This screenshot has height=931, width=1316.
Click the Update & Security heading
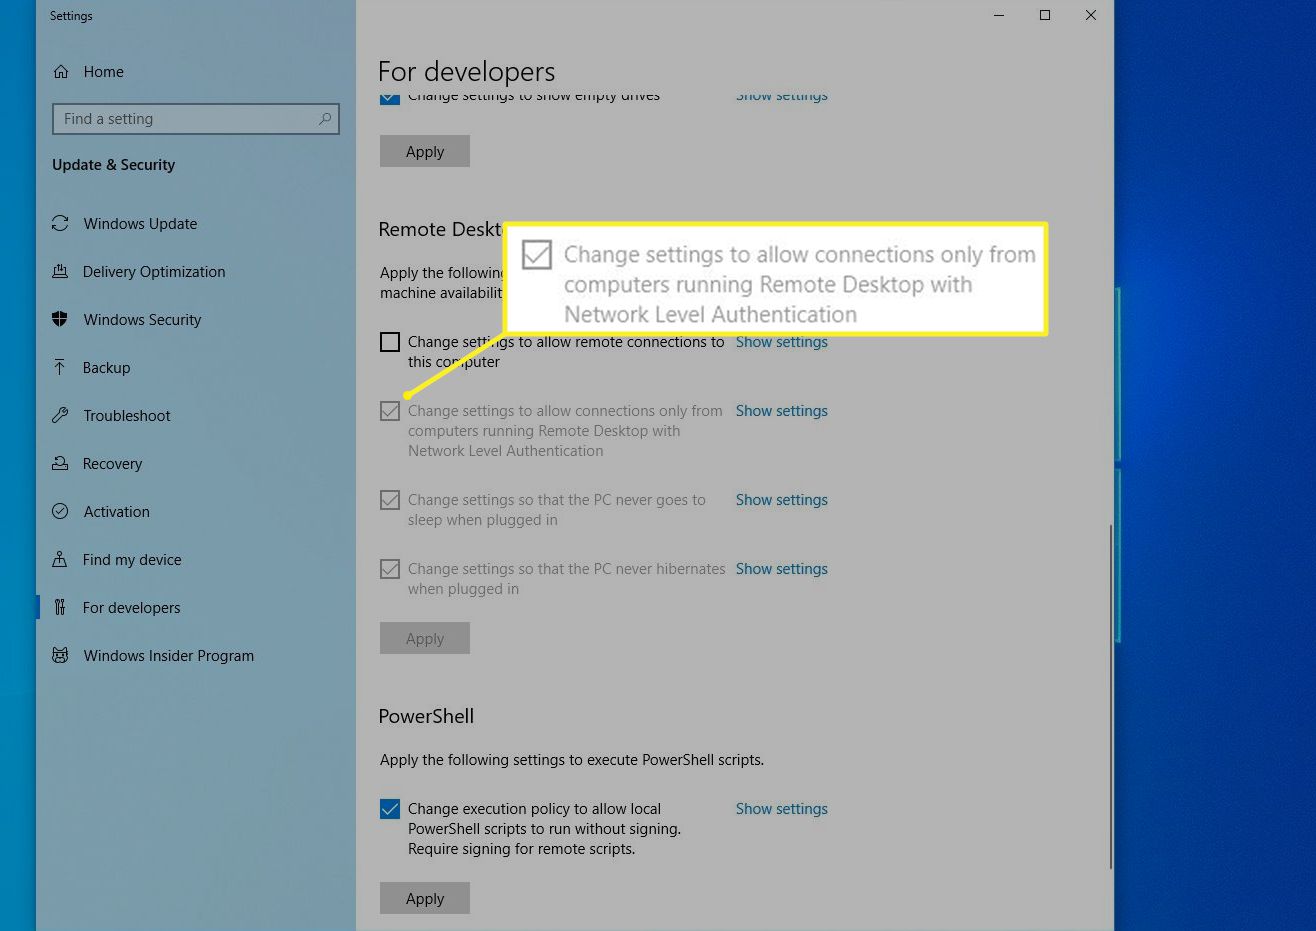(x=113, y=165)
